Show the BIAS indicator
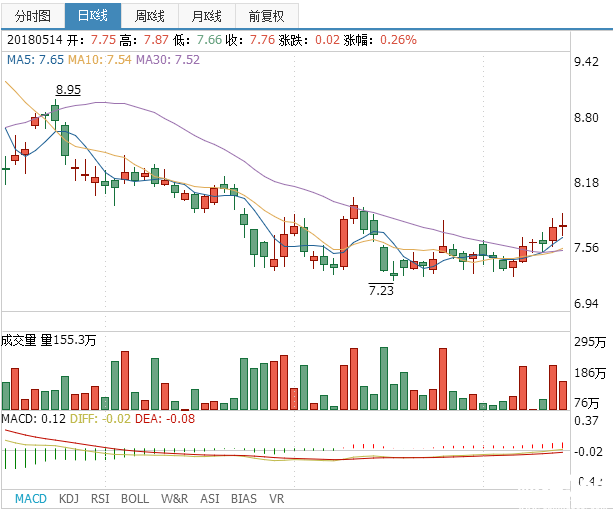The width and height of the screenshot is (613, 516). [x=244, y=499]
